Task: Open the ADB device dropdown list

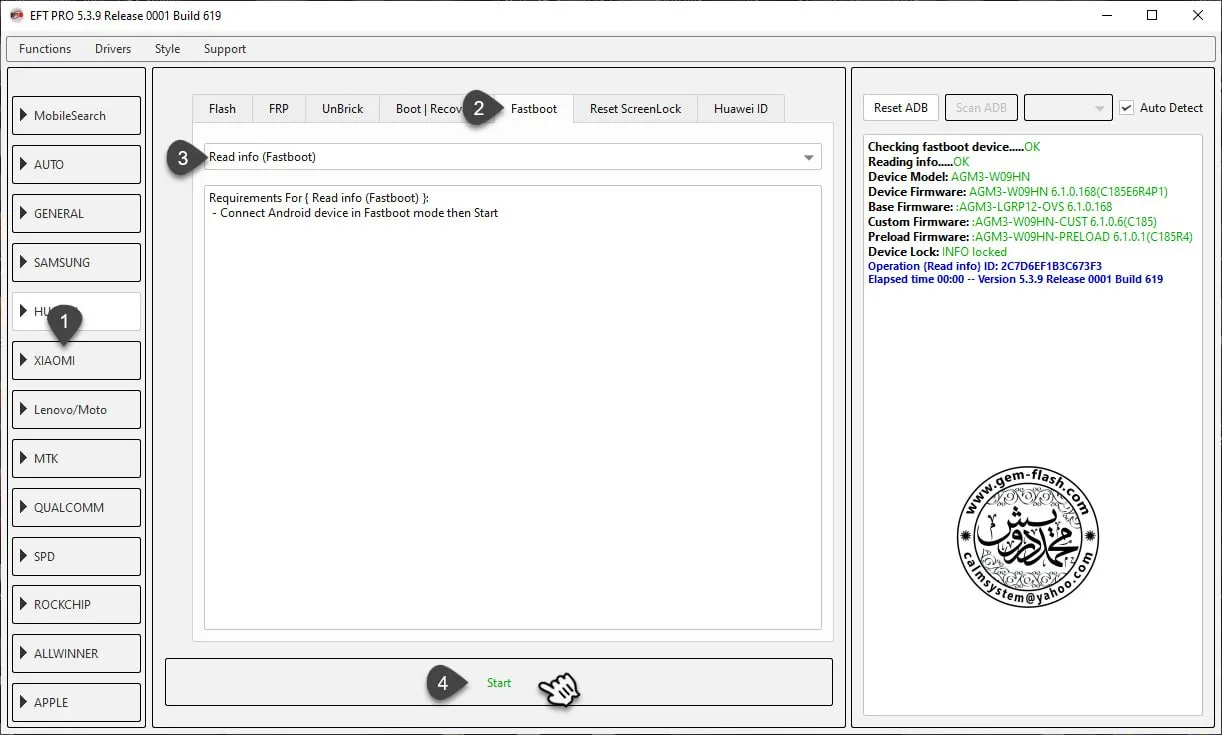Action: point(1068,108)
